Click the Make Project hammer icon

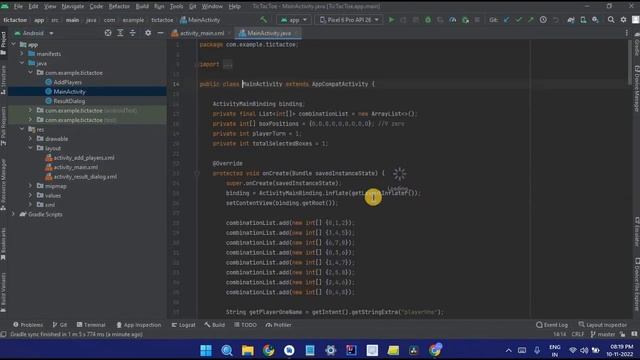(x=263, y=20)
